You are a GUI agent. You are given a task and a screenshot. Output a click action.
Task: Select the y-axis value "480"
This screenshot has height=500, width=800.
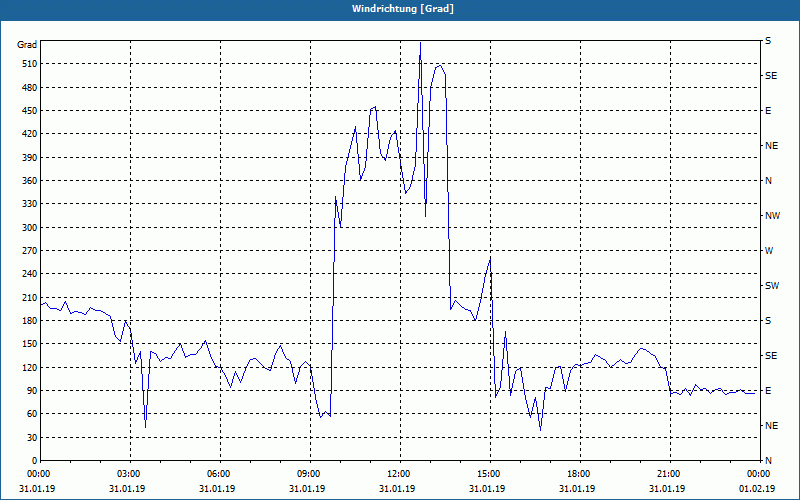[x=30, y=88]
